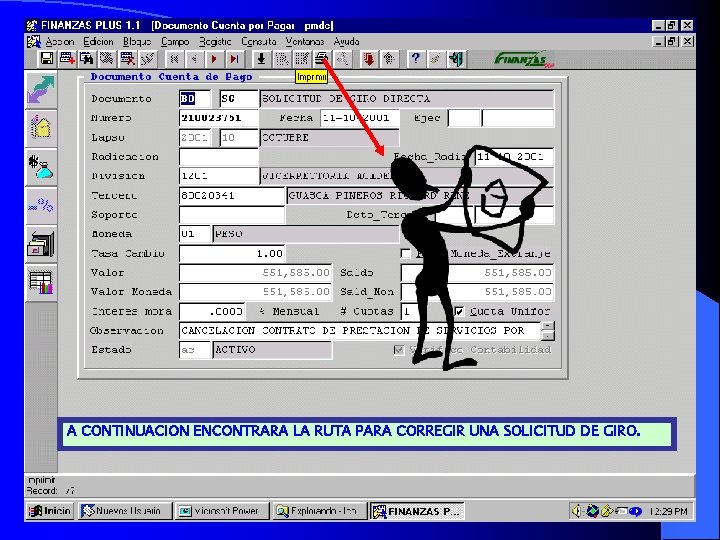The width and height of the screenshot is (720, 540).
Task: Click the Documento field containing BD
Action: (x=195, y=99)
